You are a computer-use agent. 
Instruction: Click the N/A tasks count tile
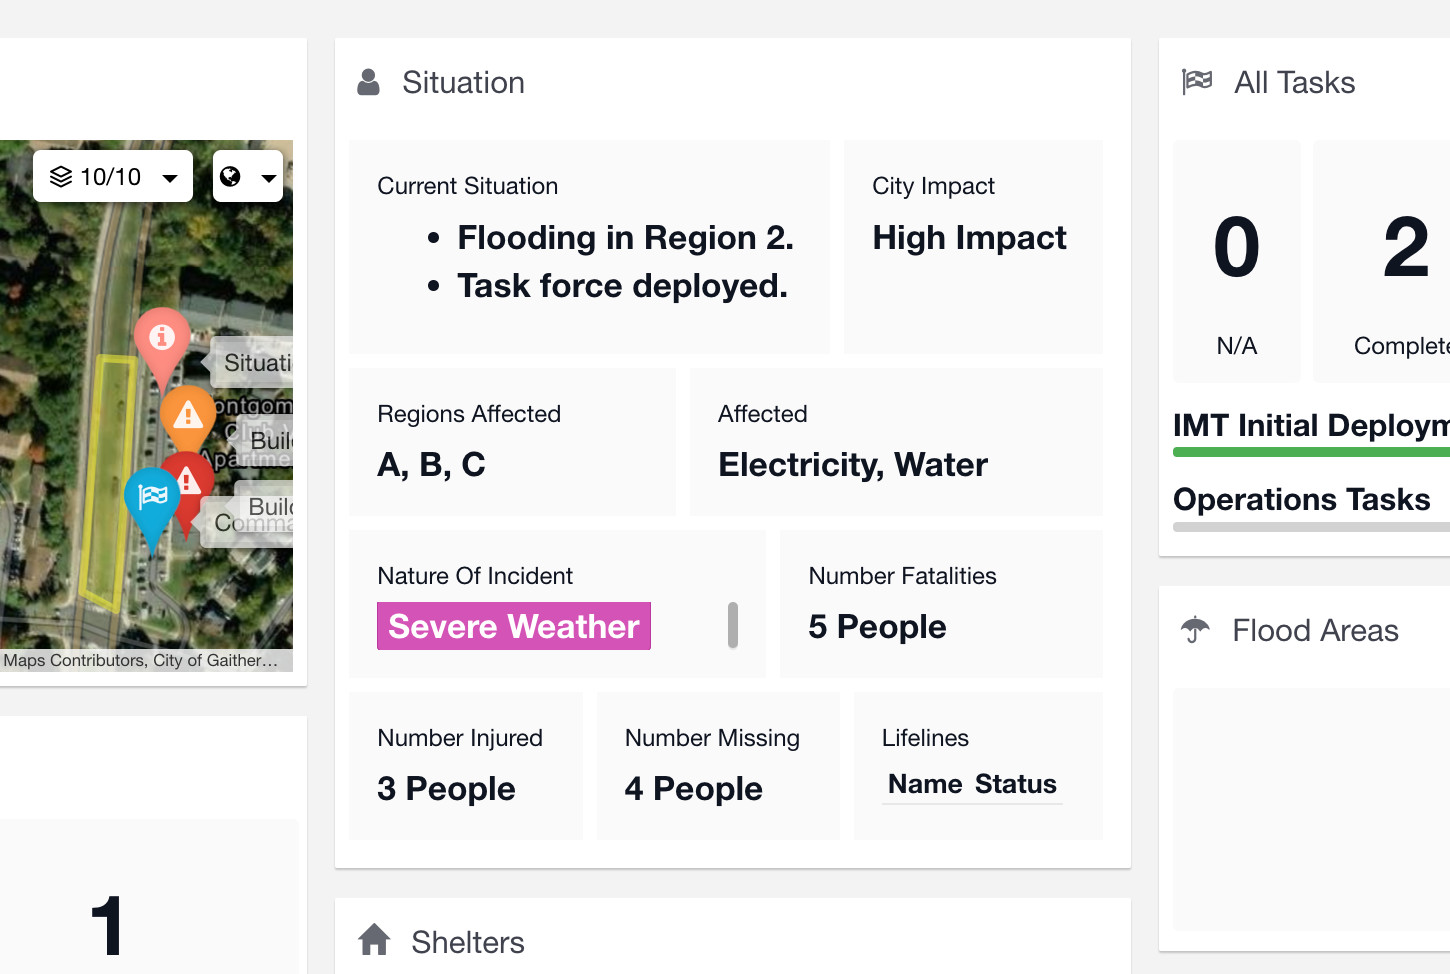point(1237,262)
